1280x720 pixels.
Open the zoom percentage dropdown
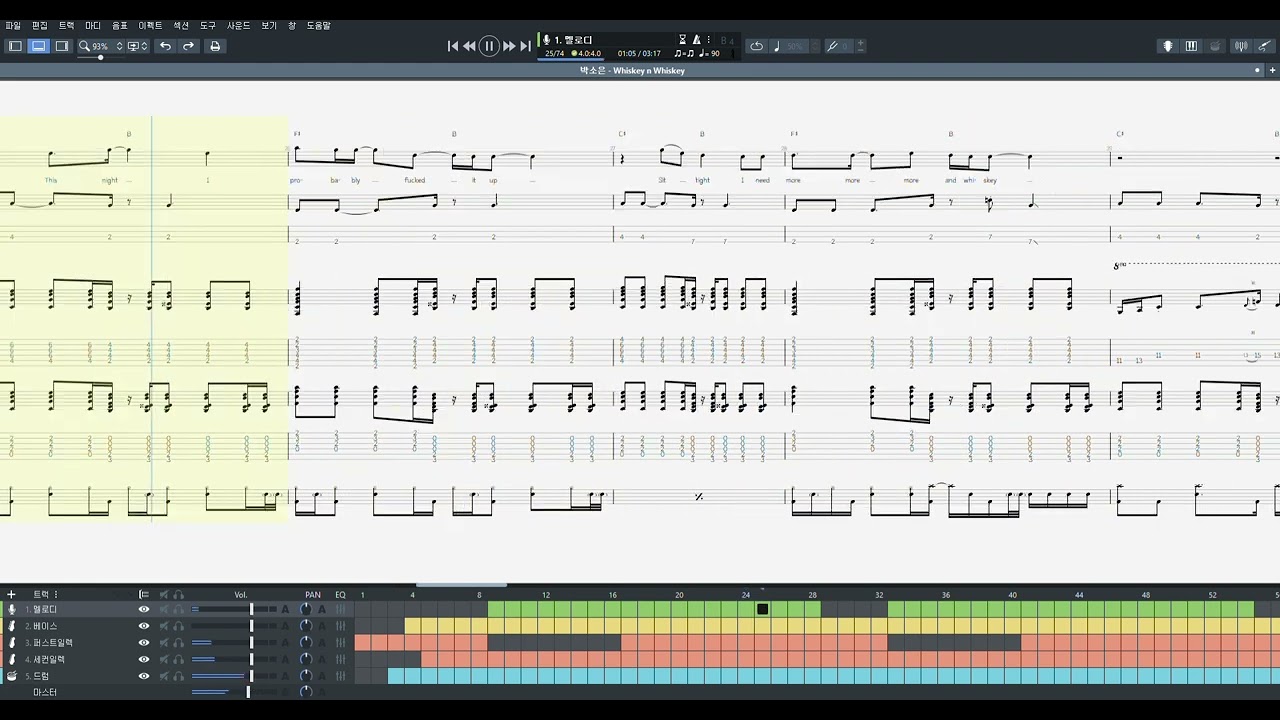click(107, 46)
